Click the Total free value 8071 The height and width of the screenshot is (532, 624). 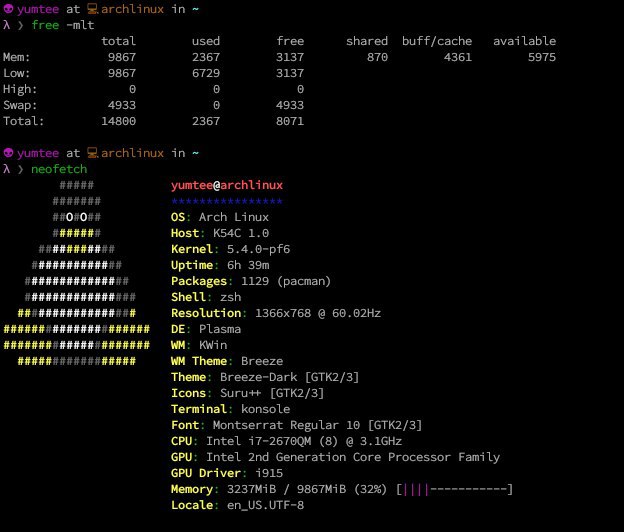[290, 121]
